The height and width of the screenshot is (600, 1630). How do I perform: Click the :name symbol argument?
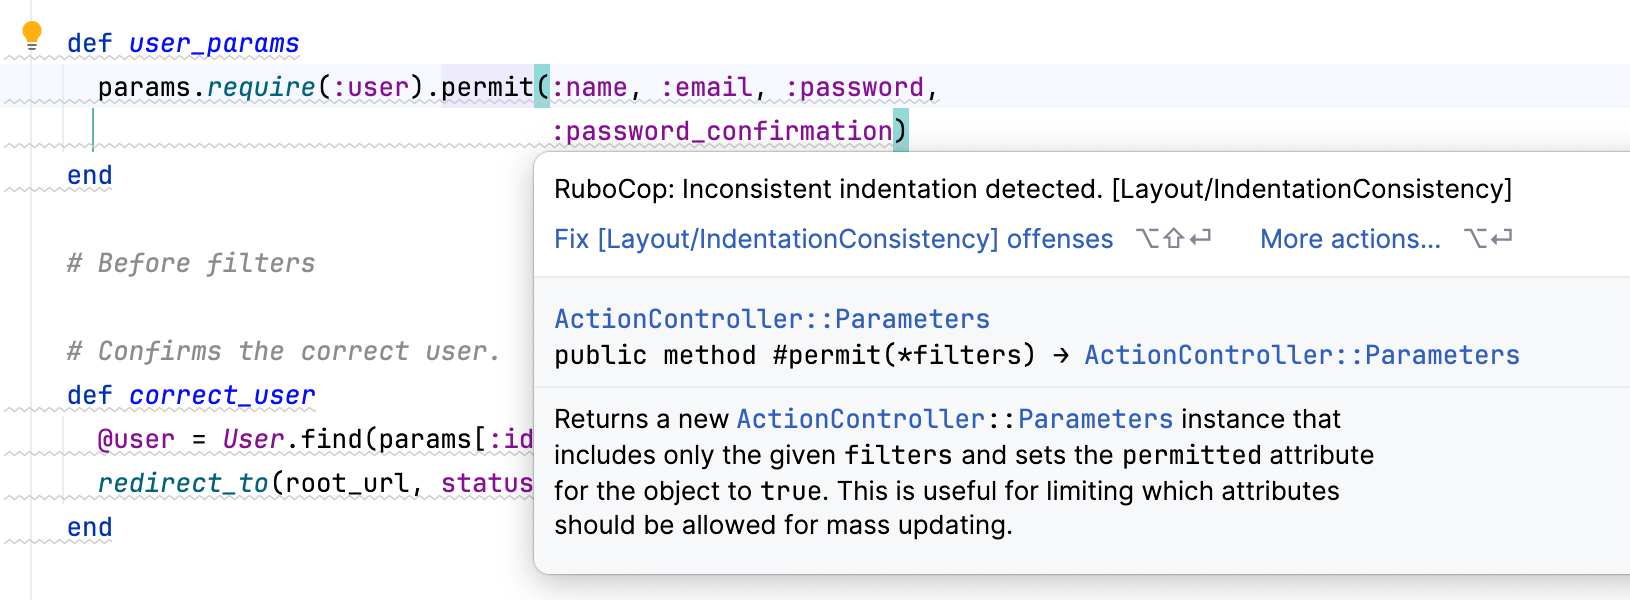click(590, 88)
